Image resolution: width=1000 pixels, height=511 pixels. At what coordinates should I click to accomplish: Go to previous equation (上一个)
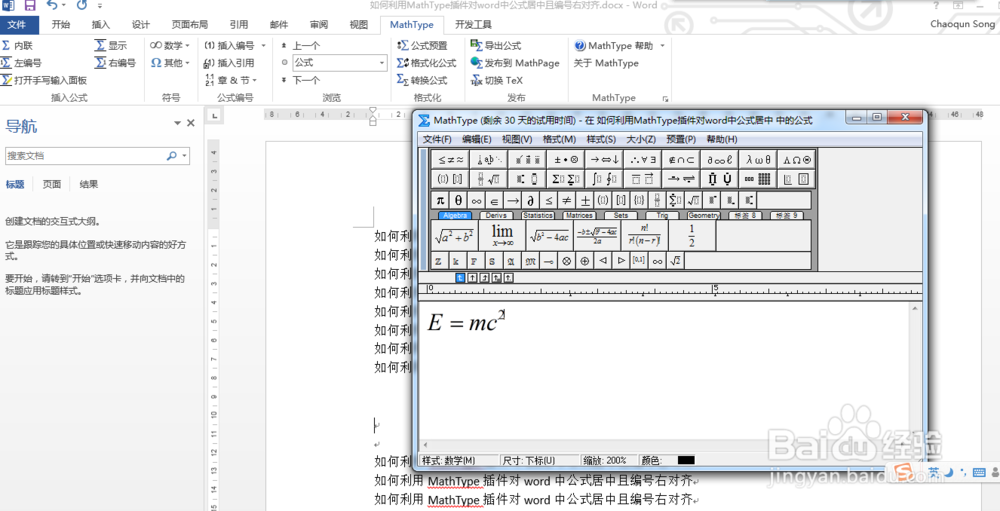(x=301, y=46)
